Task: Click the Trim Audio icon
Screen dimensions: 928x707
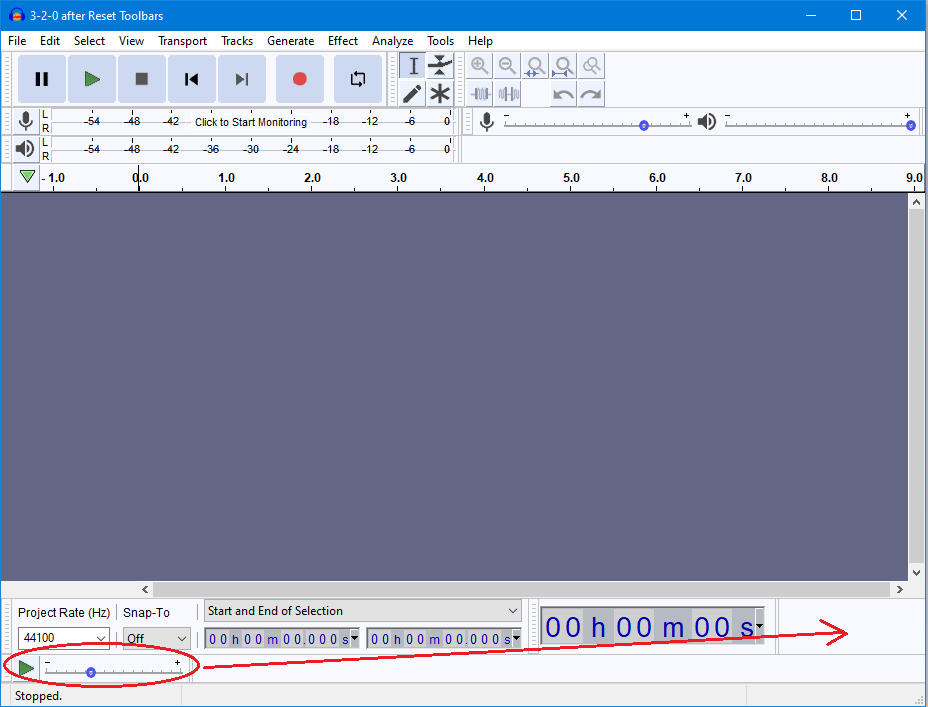Action: click(x=480, y=93)
